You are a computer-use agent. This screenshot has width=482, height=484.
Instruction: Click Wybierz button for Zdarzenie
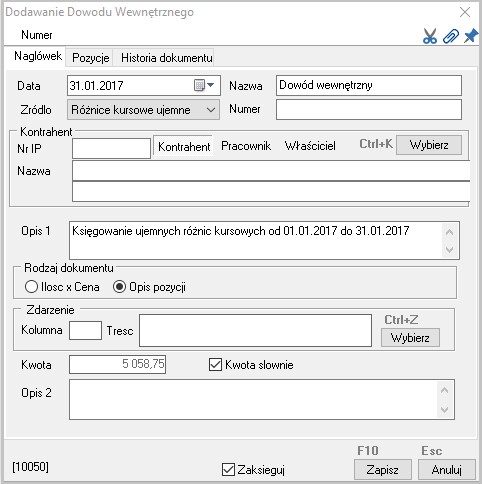tap(410, 338)
